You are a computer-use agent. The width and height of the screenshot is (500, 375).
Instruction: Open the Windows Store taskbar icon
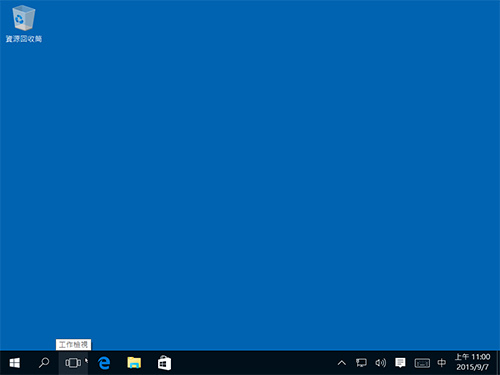point(164,363)
